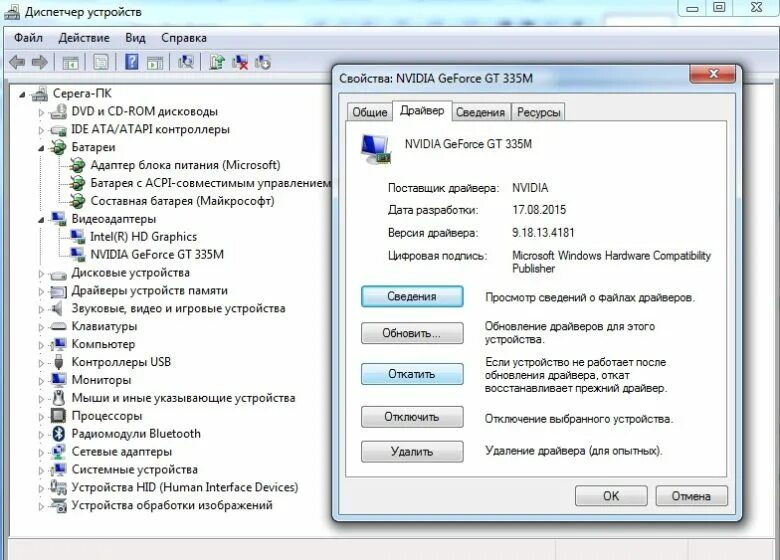Open the Справка menu
Viewport: 780px width, 560px height.
184,38
